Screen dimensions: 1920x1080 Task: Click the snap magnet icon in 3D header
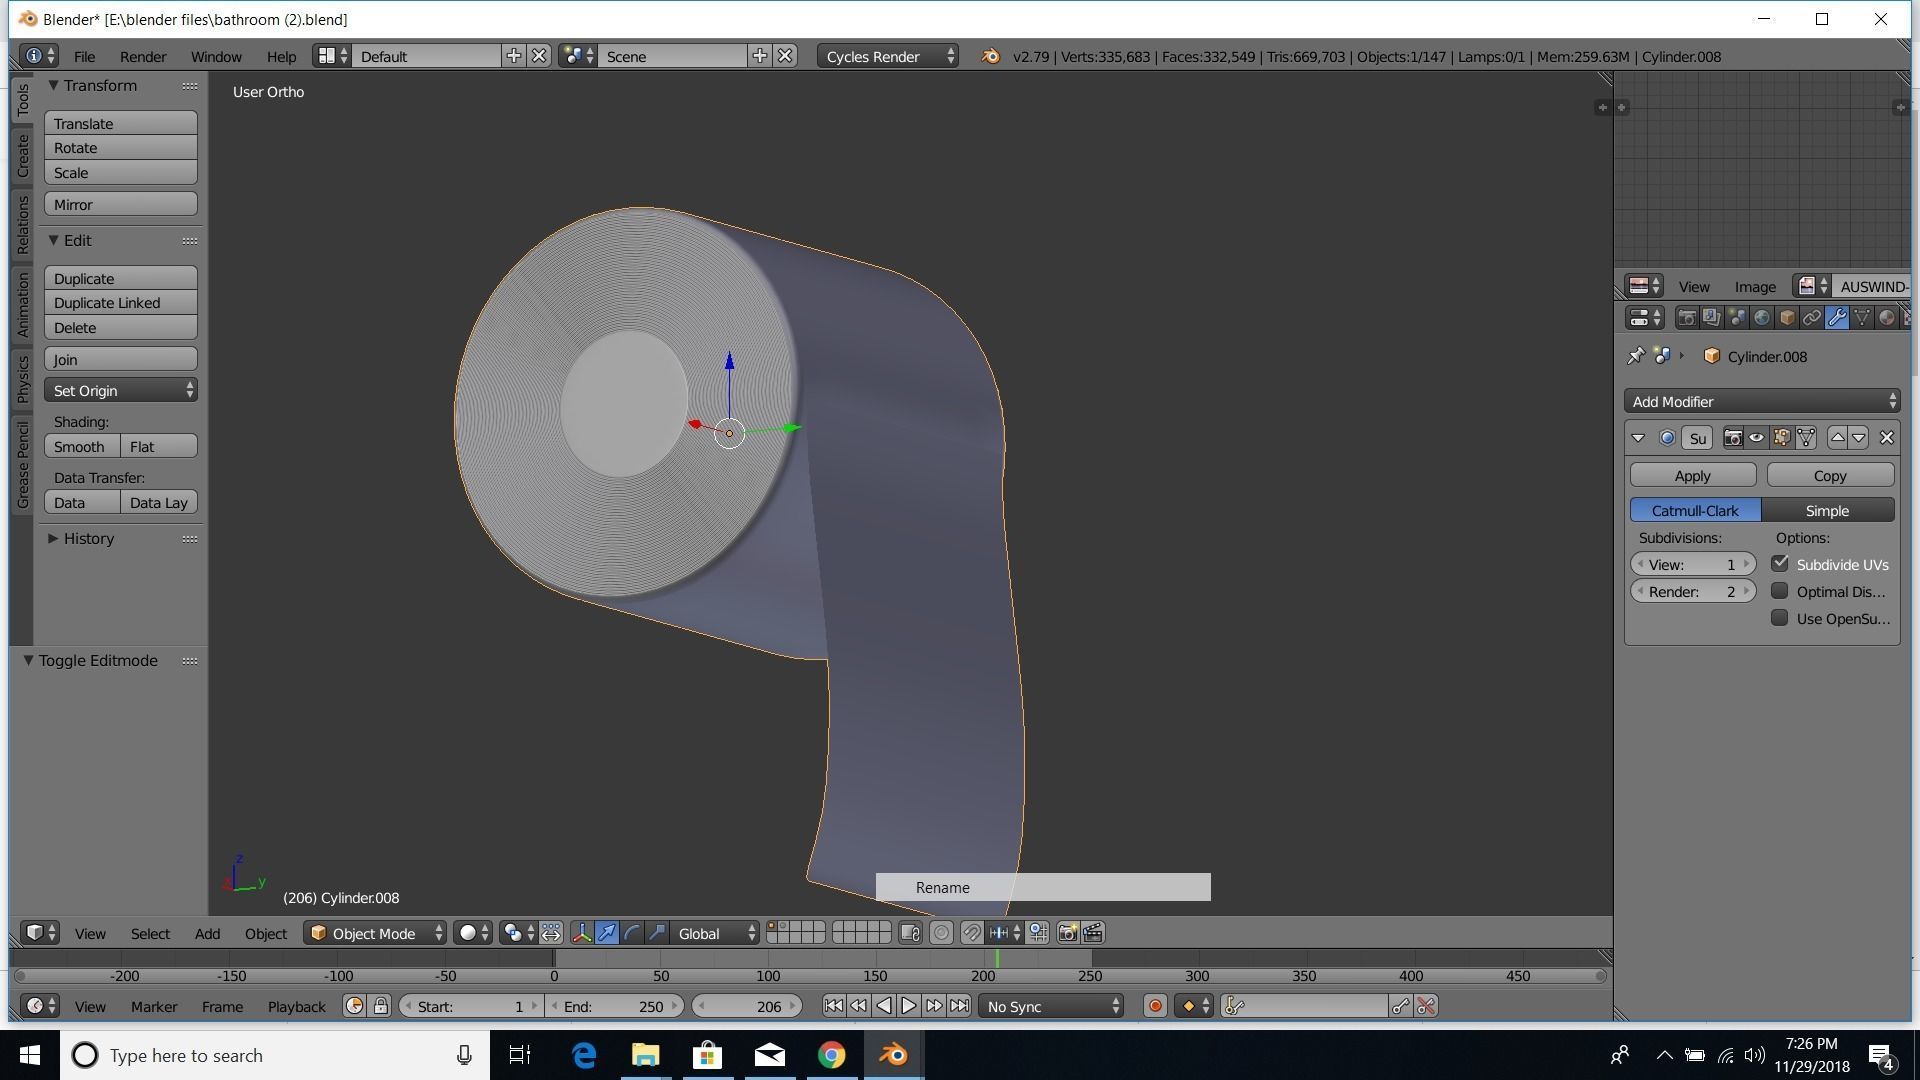pos(971,933)
